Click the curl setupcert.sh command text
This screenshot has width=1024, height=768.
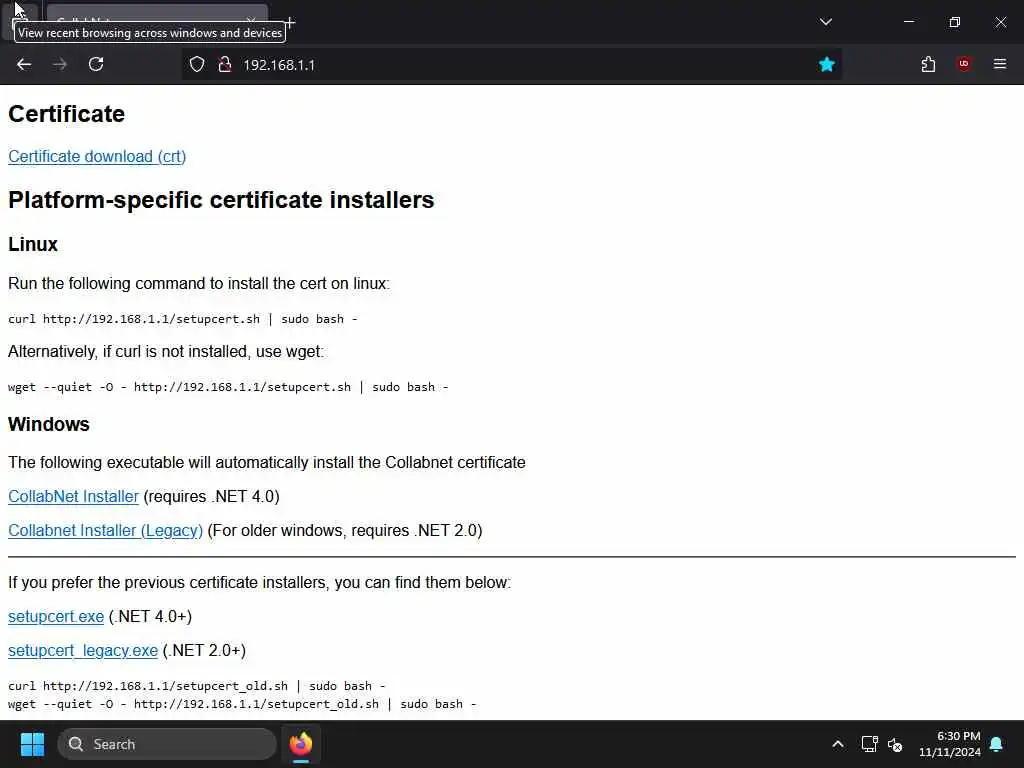click(x=183, y=319)
